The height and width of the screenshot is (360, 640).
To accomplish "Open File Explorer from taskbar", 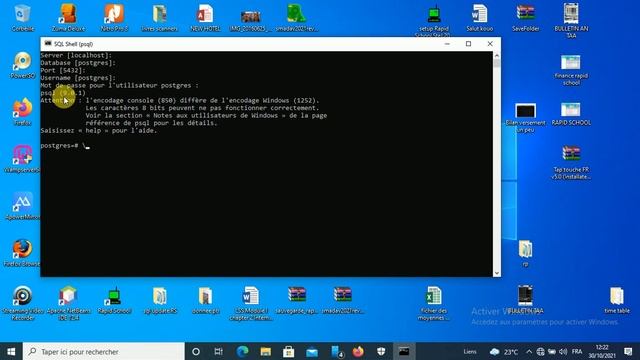I will point(266,351).
